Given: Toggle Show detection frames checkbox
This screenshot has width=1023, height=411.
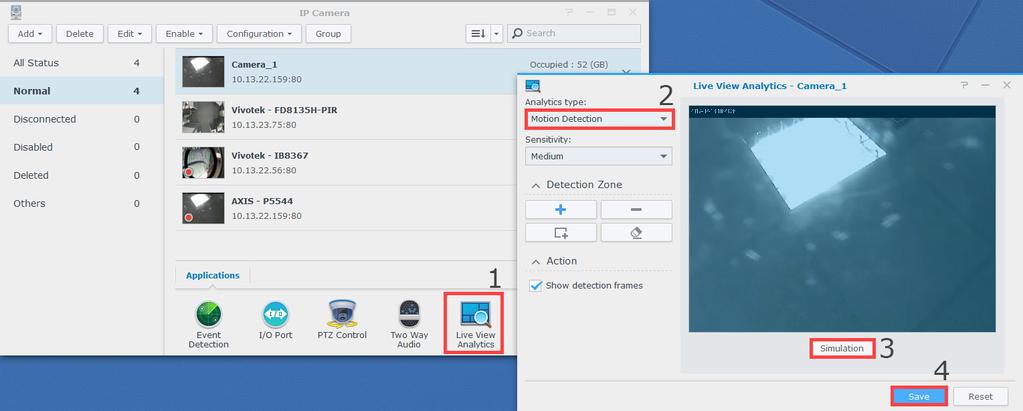Looking at the screenshot, I should pyautogui.click(x=536, y=286).
